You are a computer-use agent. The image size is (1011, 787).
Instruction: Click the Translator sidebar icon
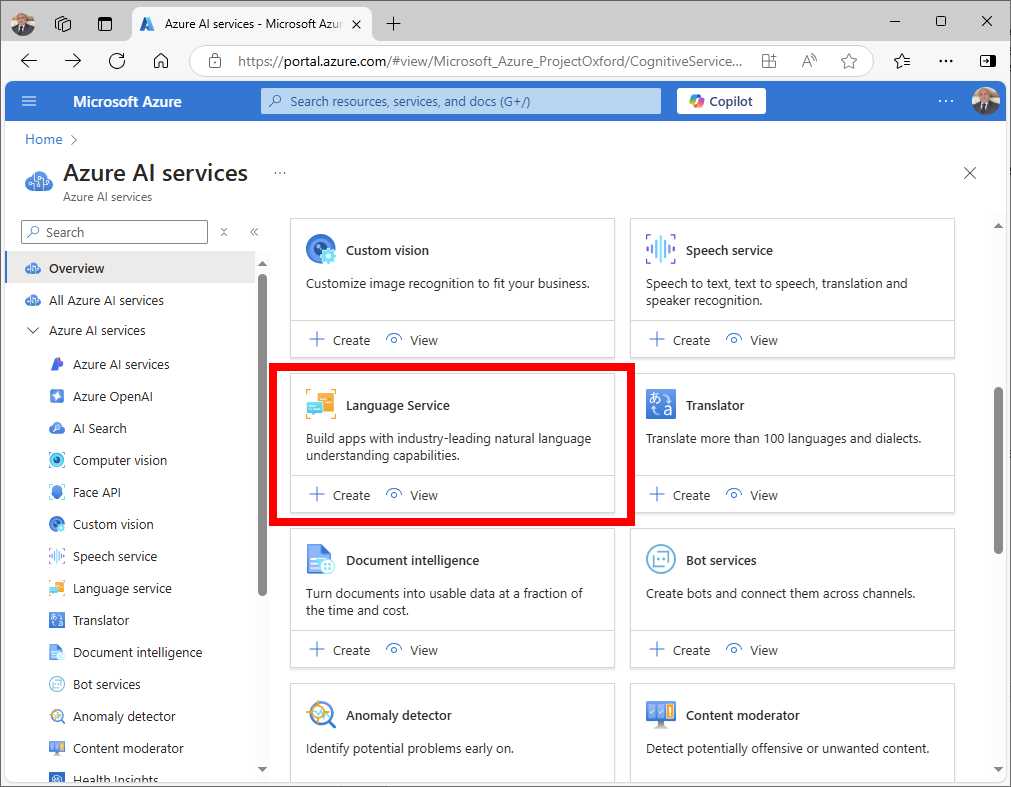click(57, 621)
